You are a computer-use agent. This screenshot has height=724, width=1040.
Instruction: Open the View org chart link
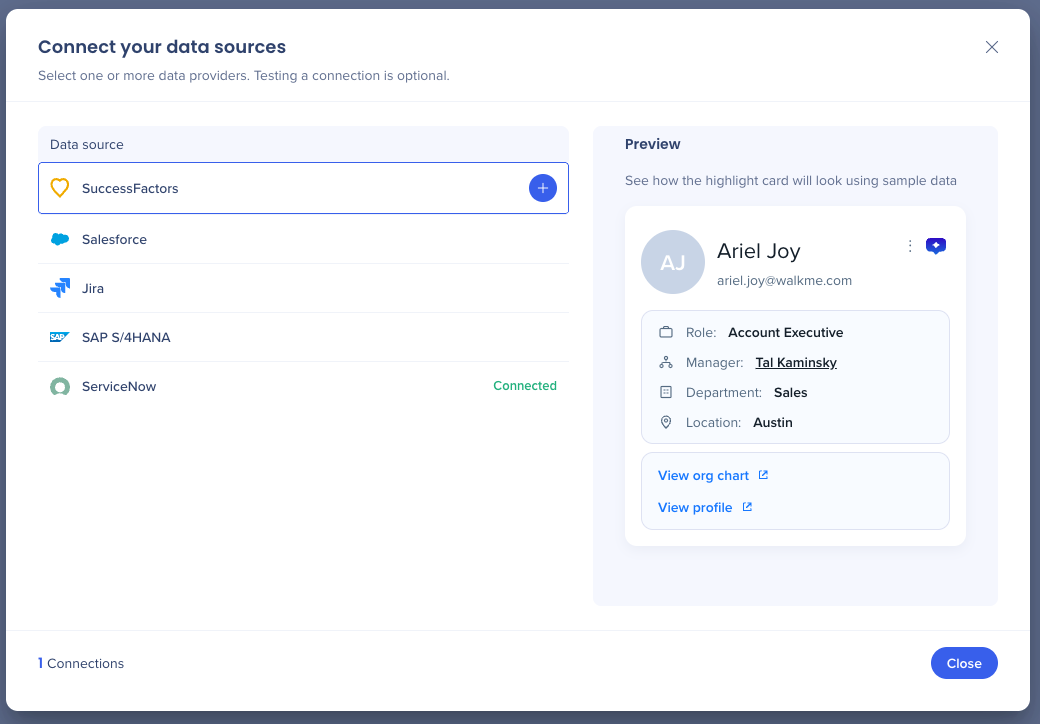(x=703, y=475)
